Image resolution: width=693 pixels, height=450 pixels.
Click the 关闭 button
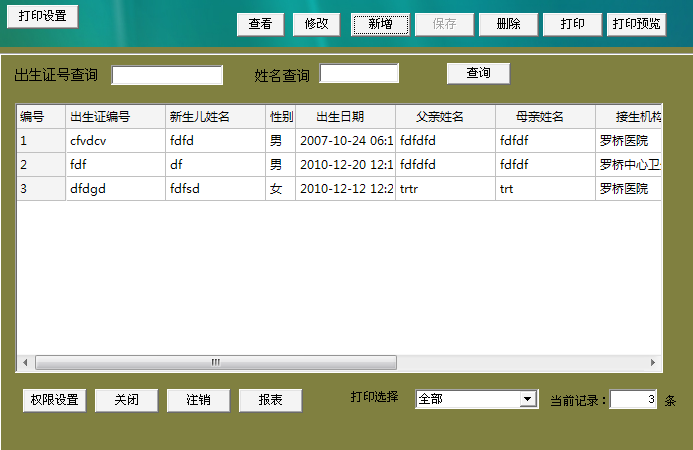[126, 400]
